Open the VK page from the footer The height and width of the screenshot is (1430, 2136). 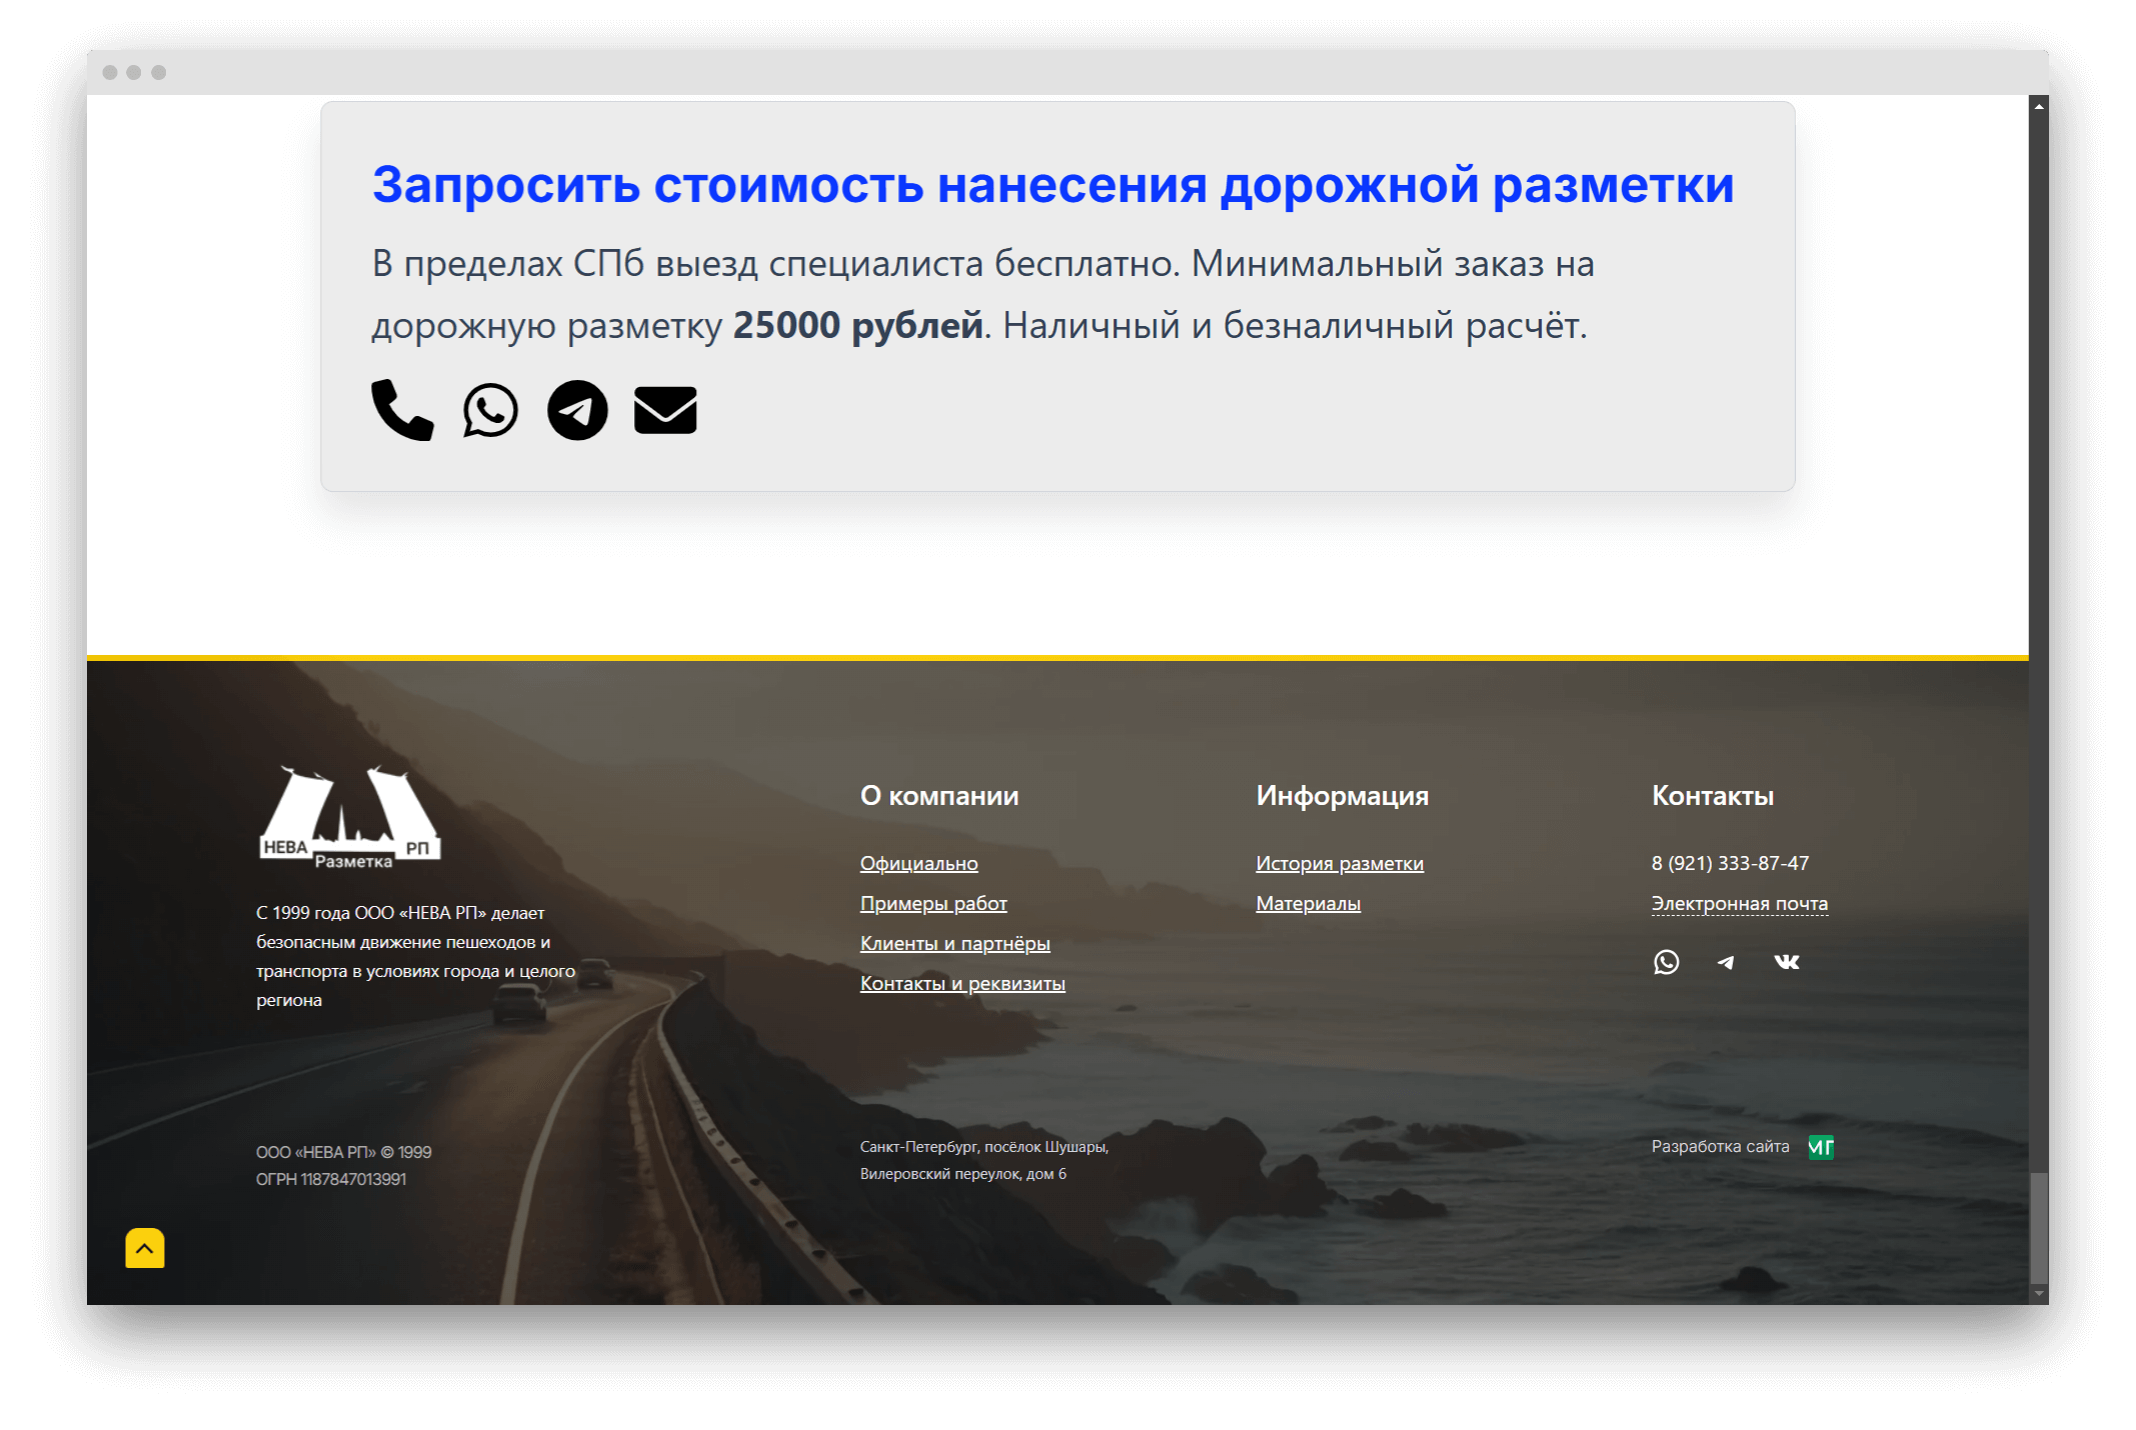click(1786, 962)
